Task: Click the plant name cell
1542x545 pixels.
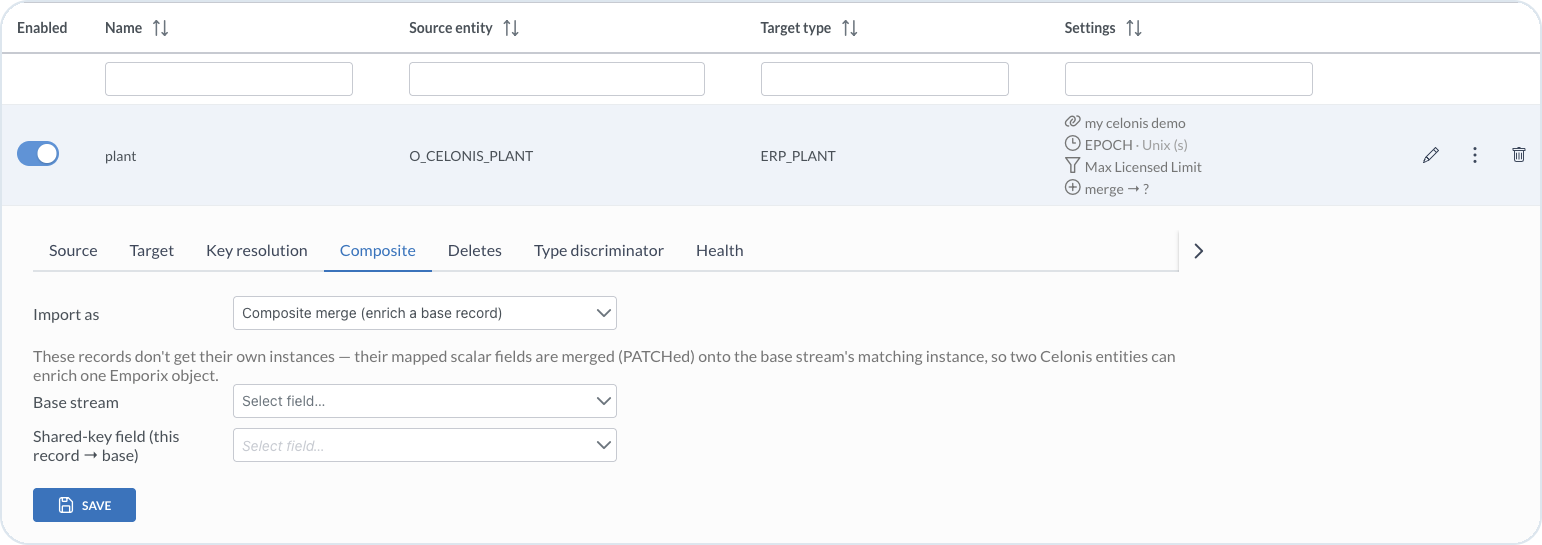Action: (120, 156)
